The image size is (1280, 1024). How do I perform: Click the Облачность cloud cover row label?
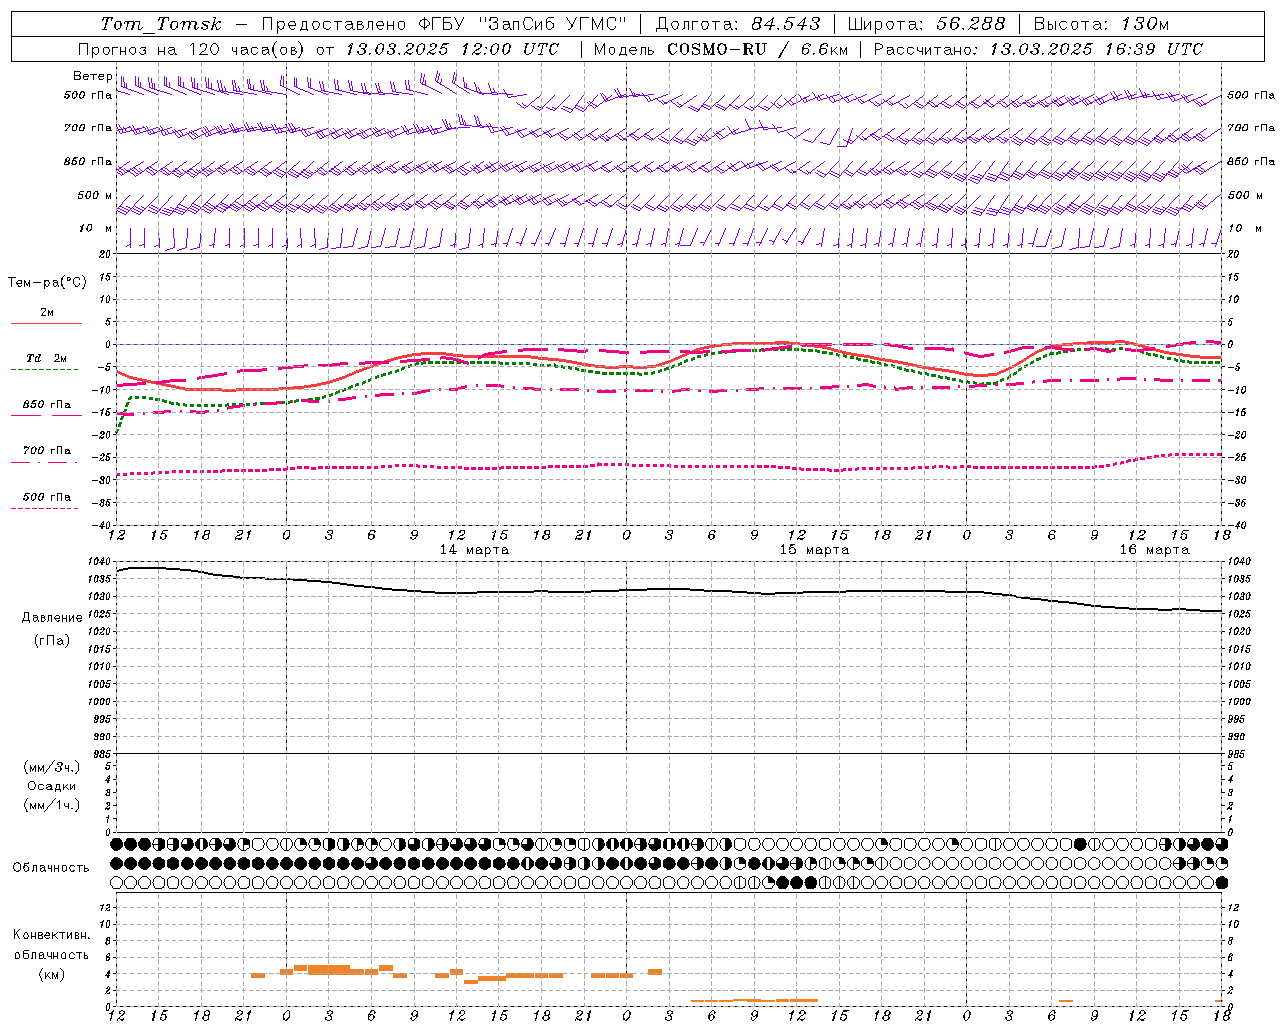[51, 868]
